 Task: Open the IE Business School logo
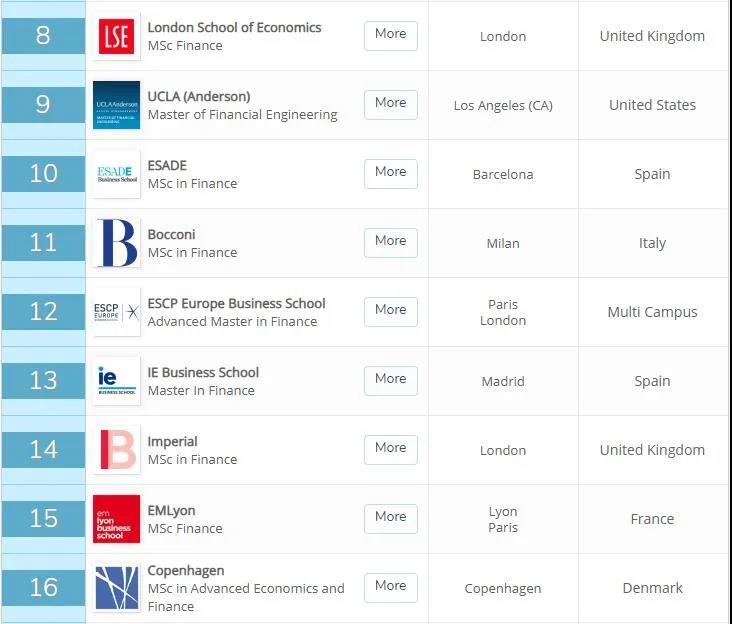116,381
